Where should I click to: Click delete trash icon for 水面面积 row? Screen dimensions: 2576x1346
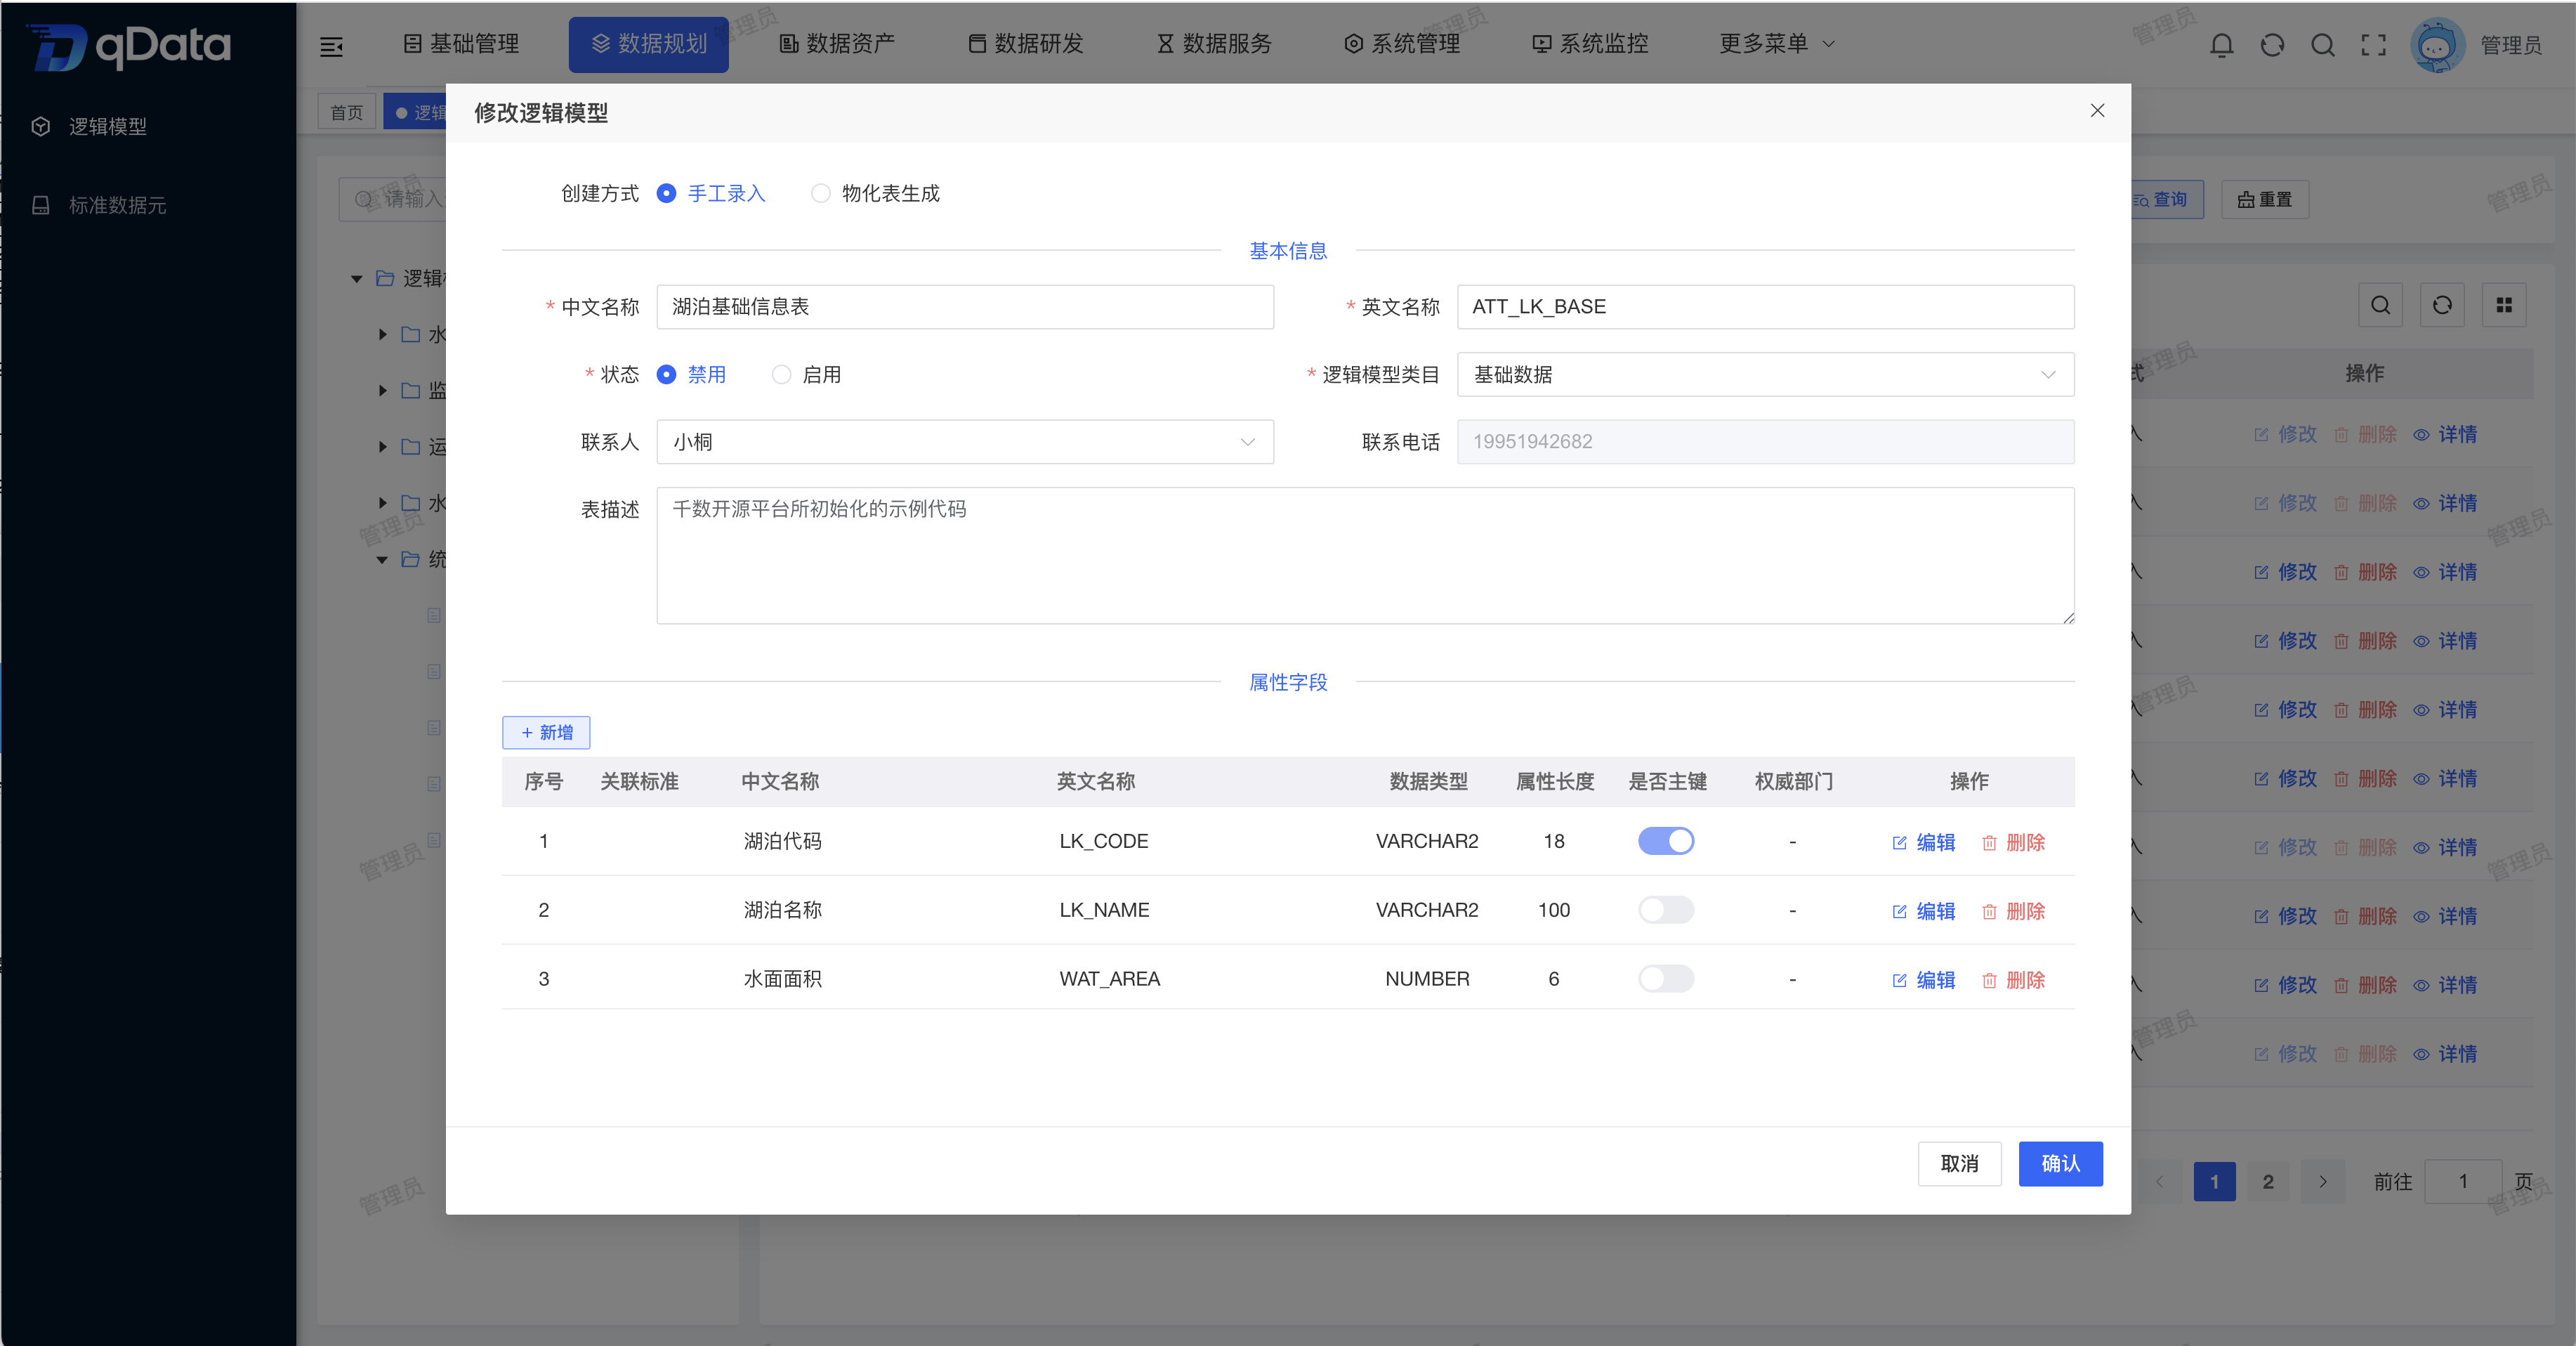[x=1989, y=980]
